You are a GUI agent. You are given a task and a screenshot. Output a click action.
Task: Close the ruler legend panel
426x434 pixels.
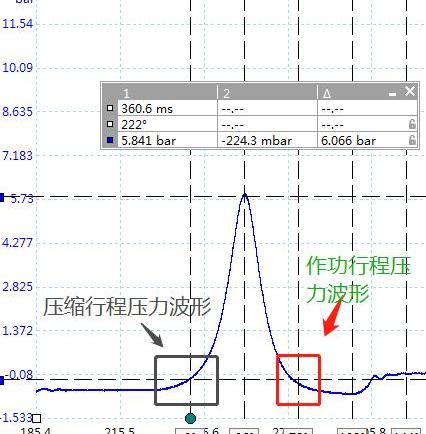410,91
